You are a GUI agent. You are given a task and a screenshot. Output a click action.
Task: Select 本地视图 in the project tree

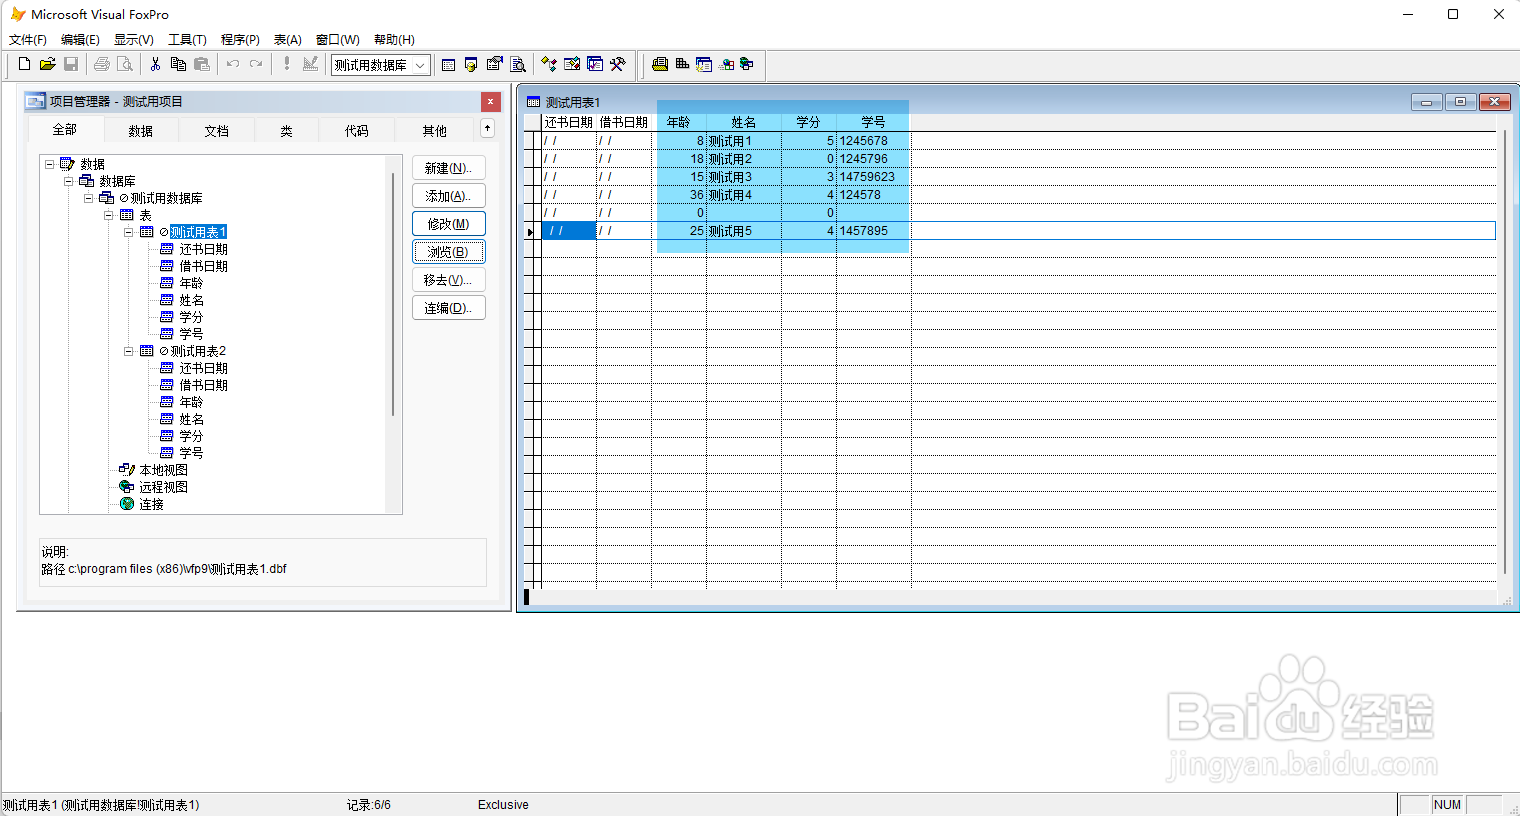click(x=163, y=470)
